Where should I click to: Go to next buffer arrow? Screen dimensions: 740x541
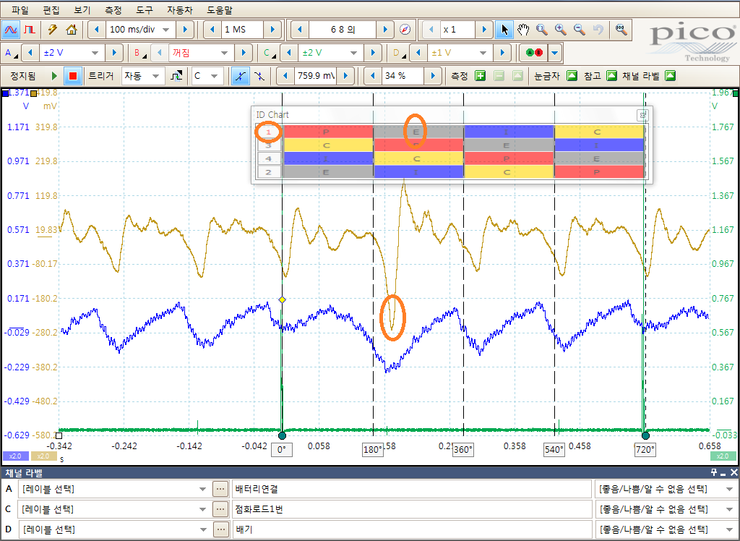tap(385, 30)
